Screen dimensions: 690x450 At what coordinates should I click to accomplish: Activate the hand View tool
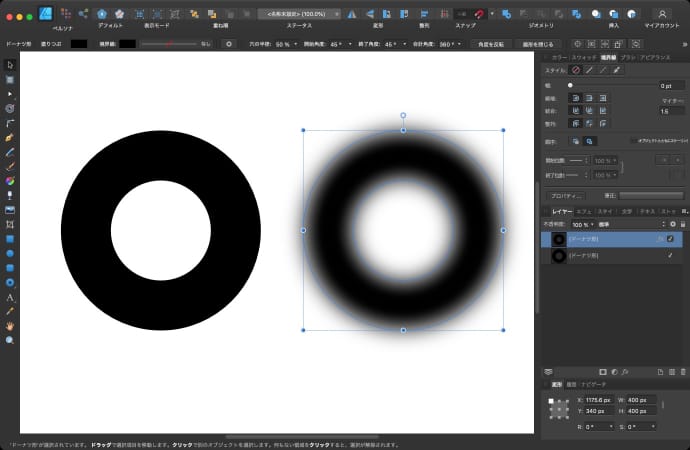click(10, 326)
